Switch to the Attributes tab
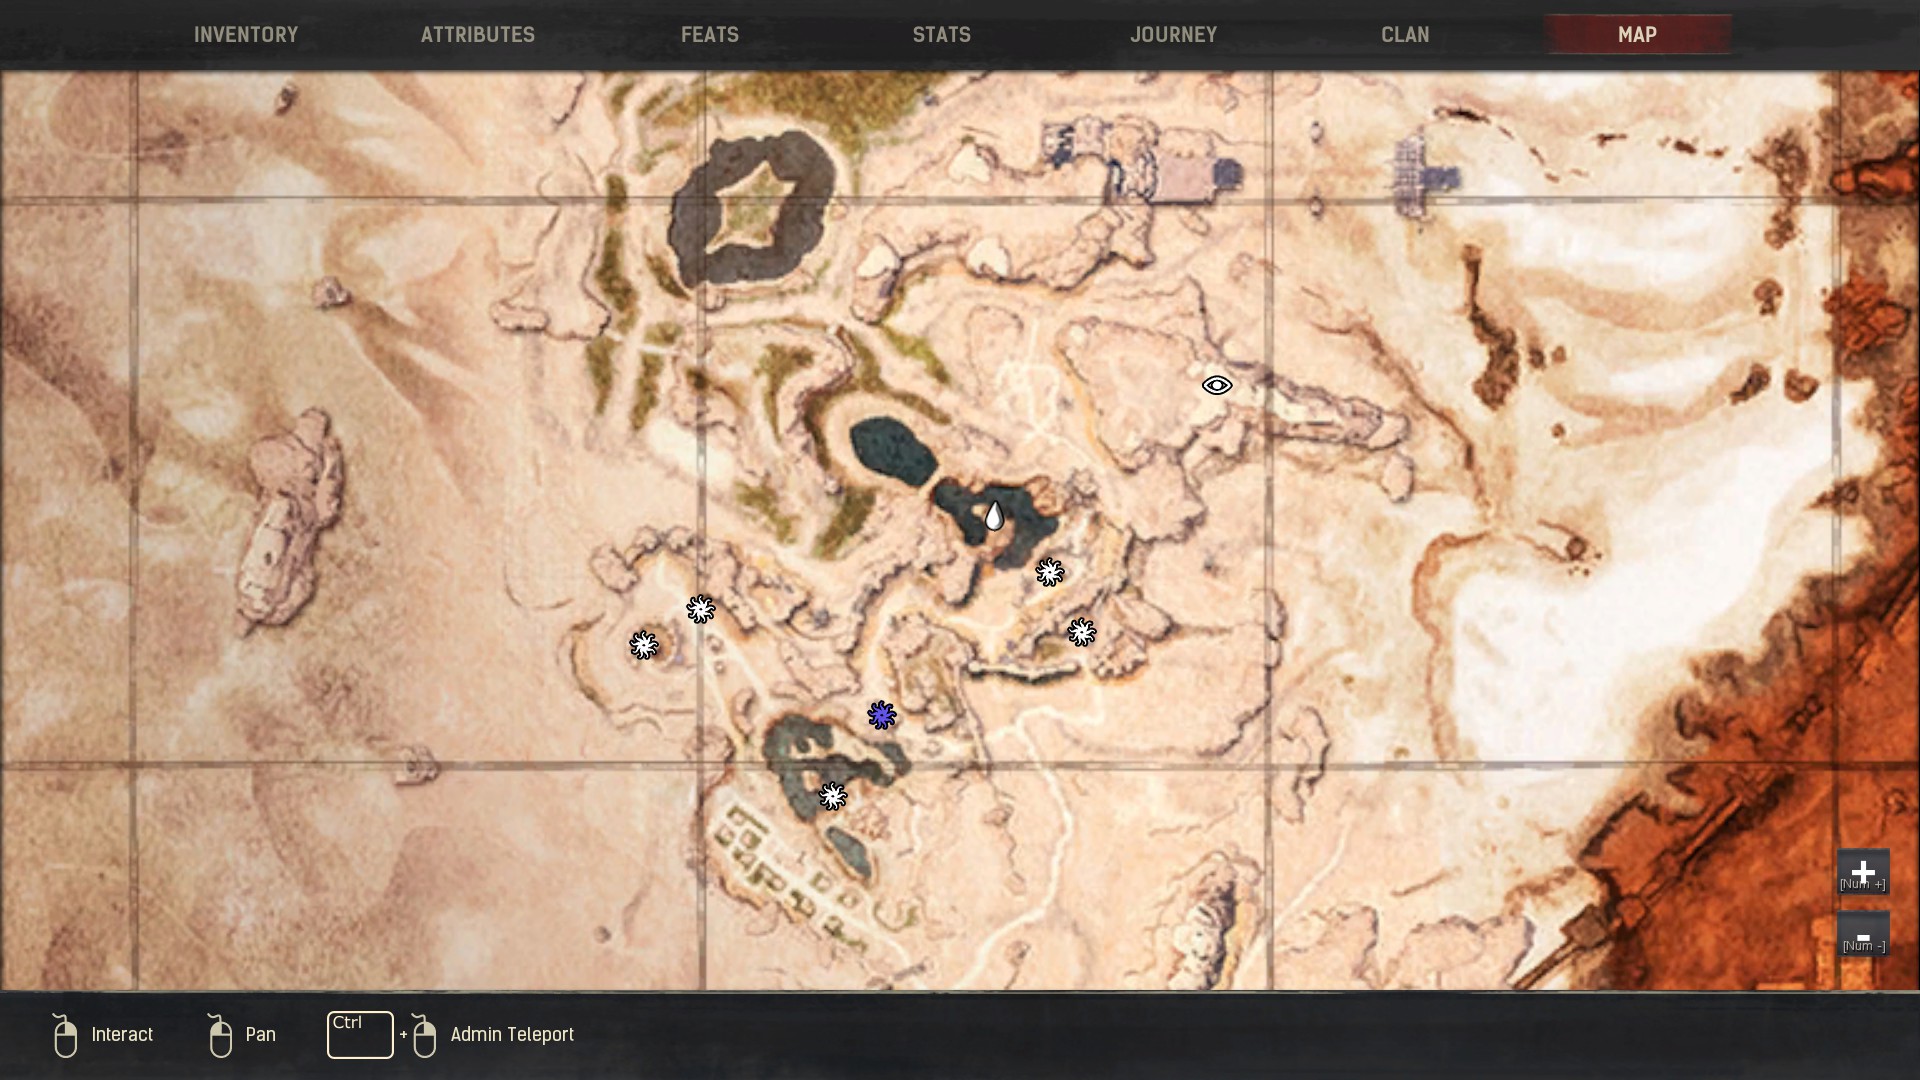 tap(478, 35)
